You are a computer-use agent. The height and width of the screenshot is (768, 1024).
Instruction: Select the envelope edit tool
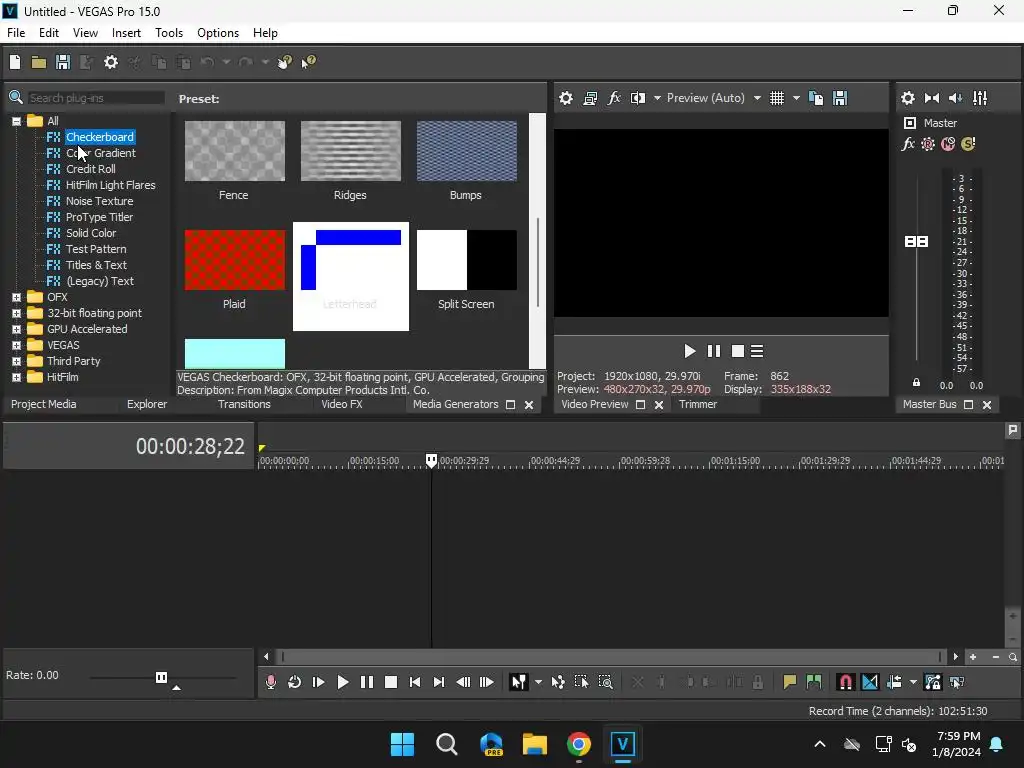click(558, 682)
